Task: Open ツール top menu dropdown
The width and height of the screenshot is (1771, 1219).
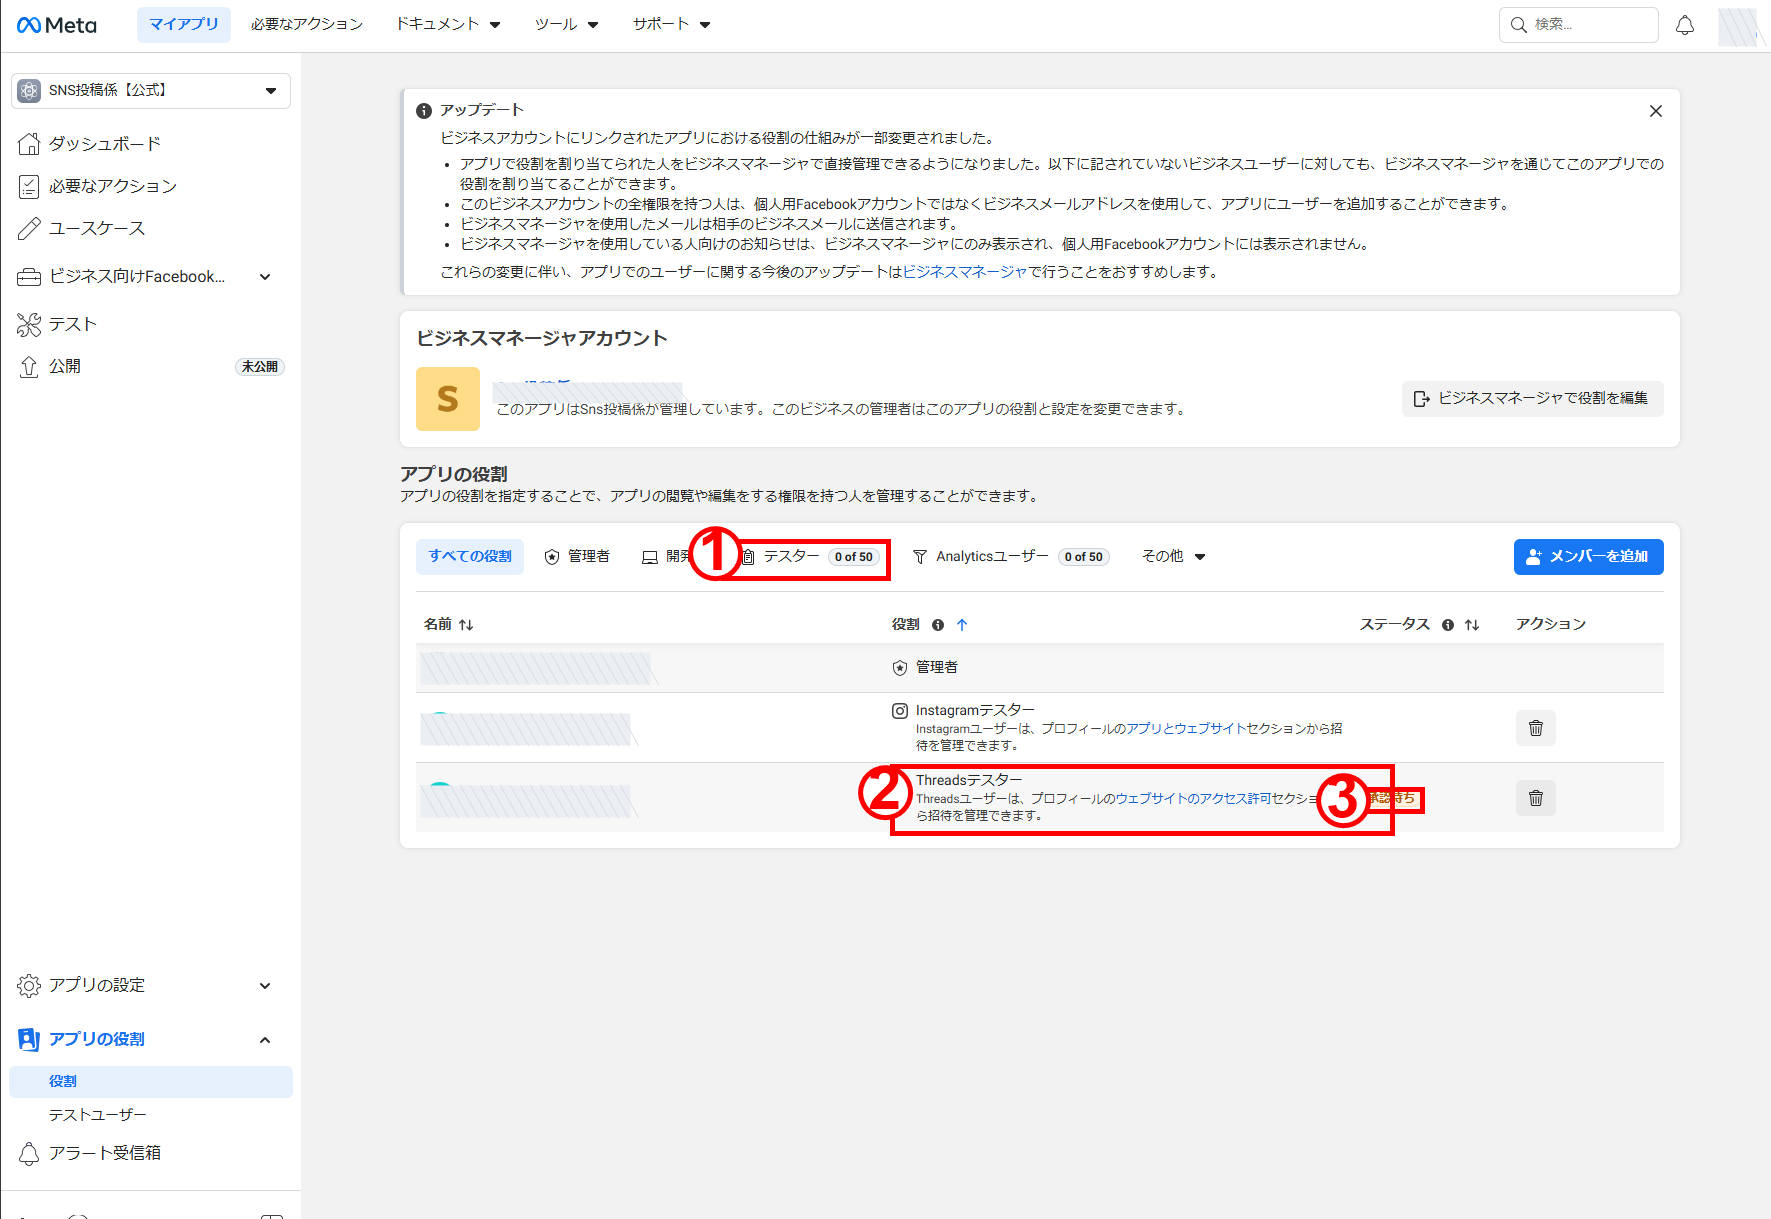Action: tap(566, 24)
